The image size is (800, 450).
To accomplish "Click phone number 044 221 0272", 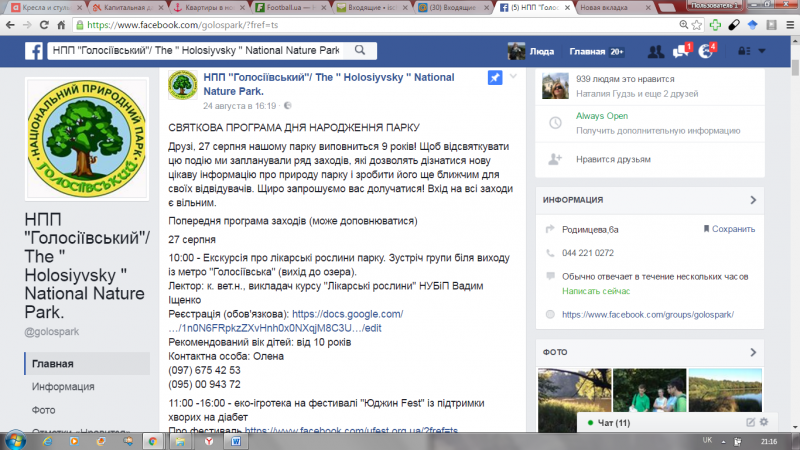I will pyautogui.click(x=587, y=253).
